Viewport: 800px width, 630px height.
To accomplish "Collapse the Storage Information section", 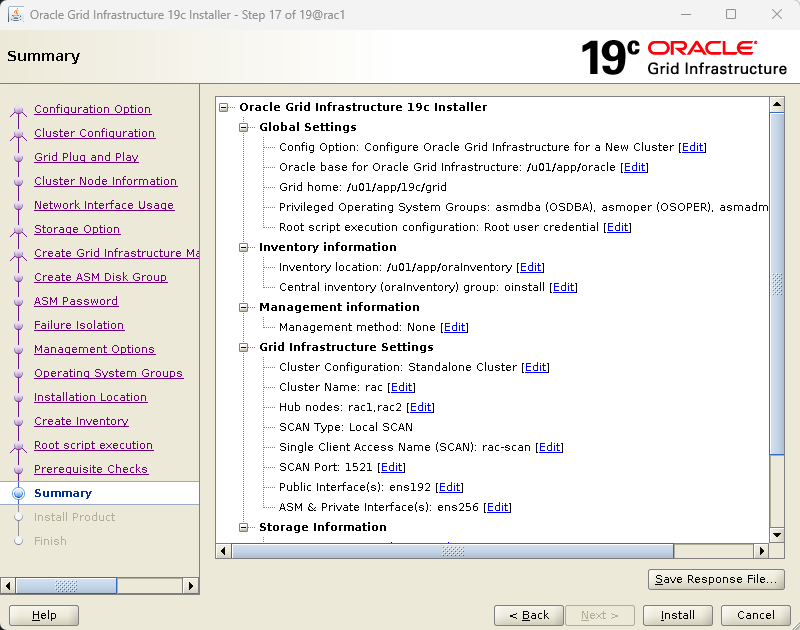I will click(243, 527).
